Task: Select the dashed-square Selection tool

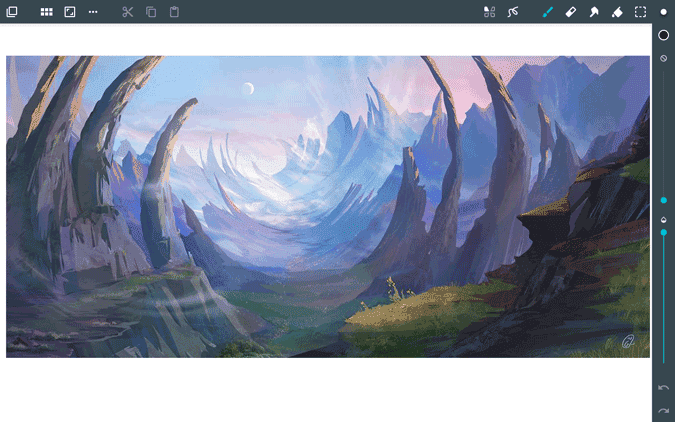Action: pos(641,12)
